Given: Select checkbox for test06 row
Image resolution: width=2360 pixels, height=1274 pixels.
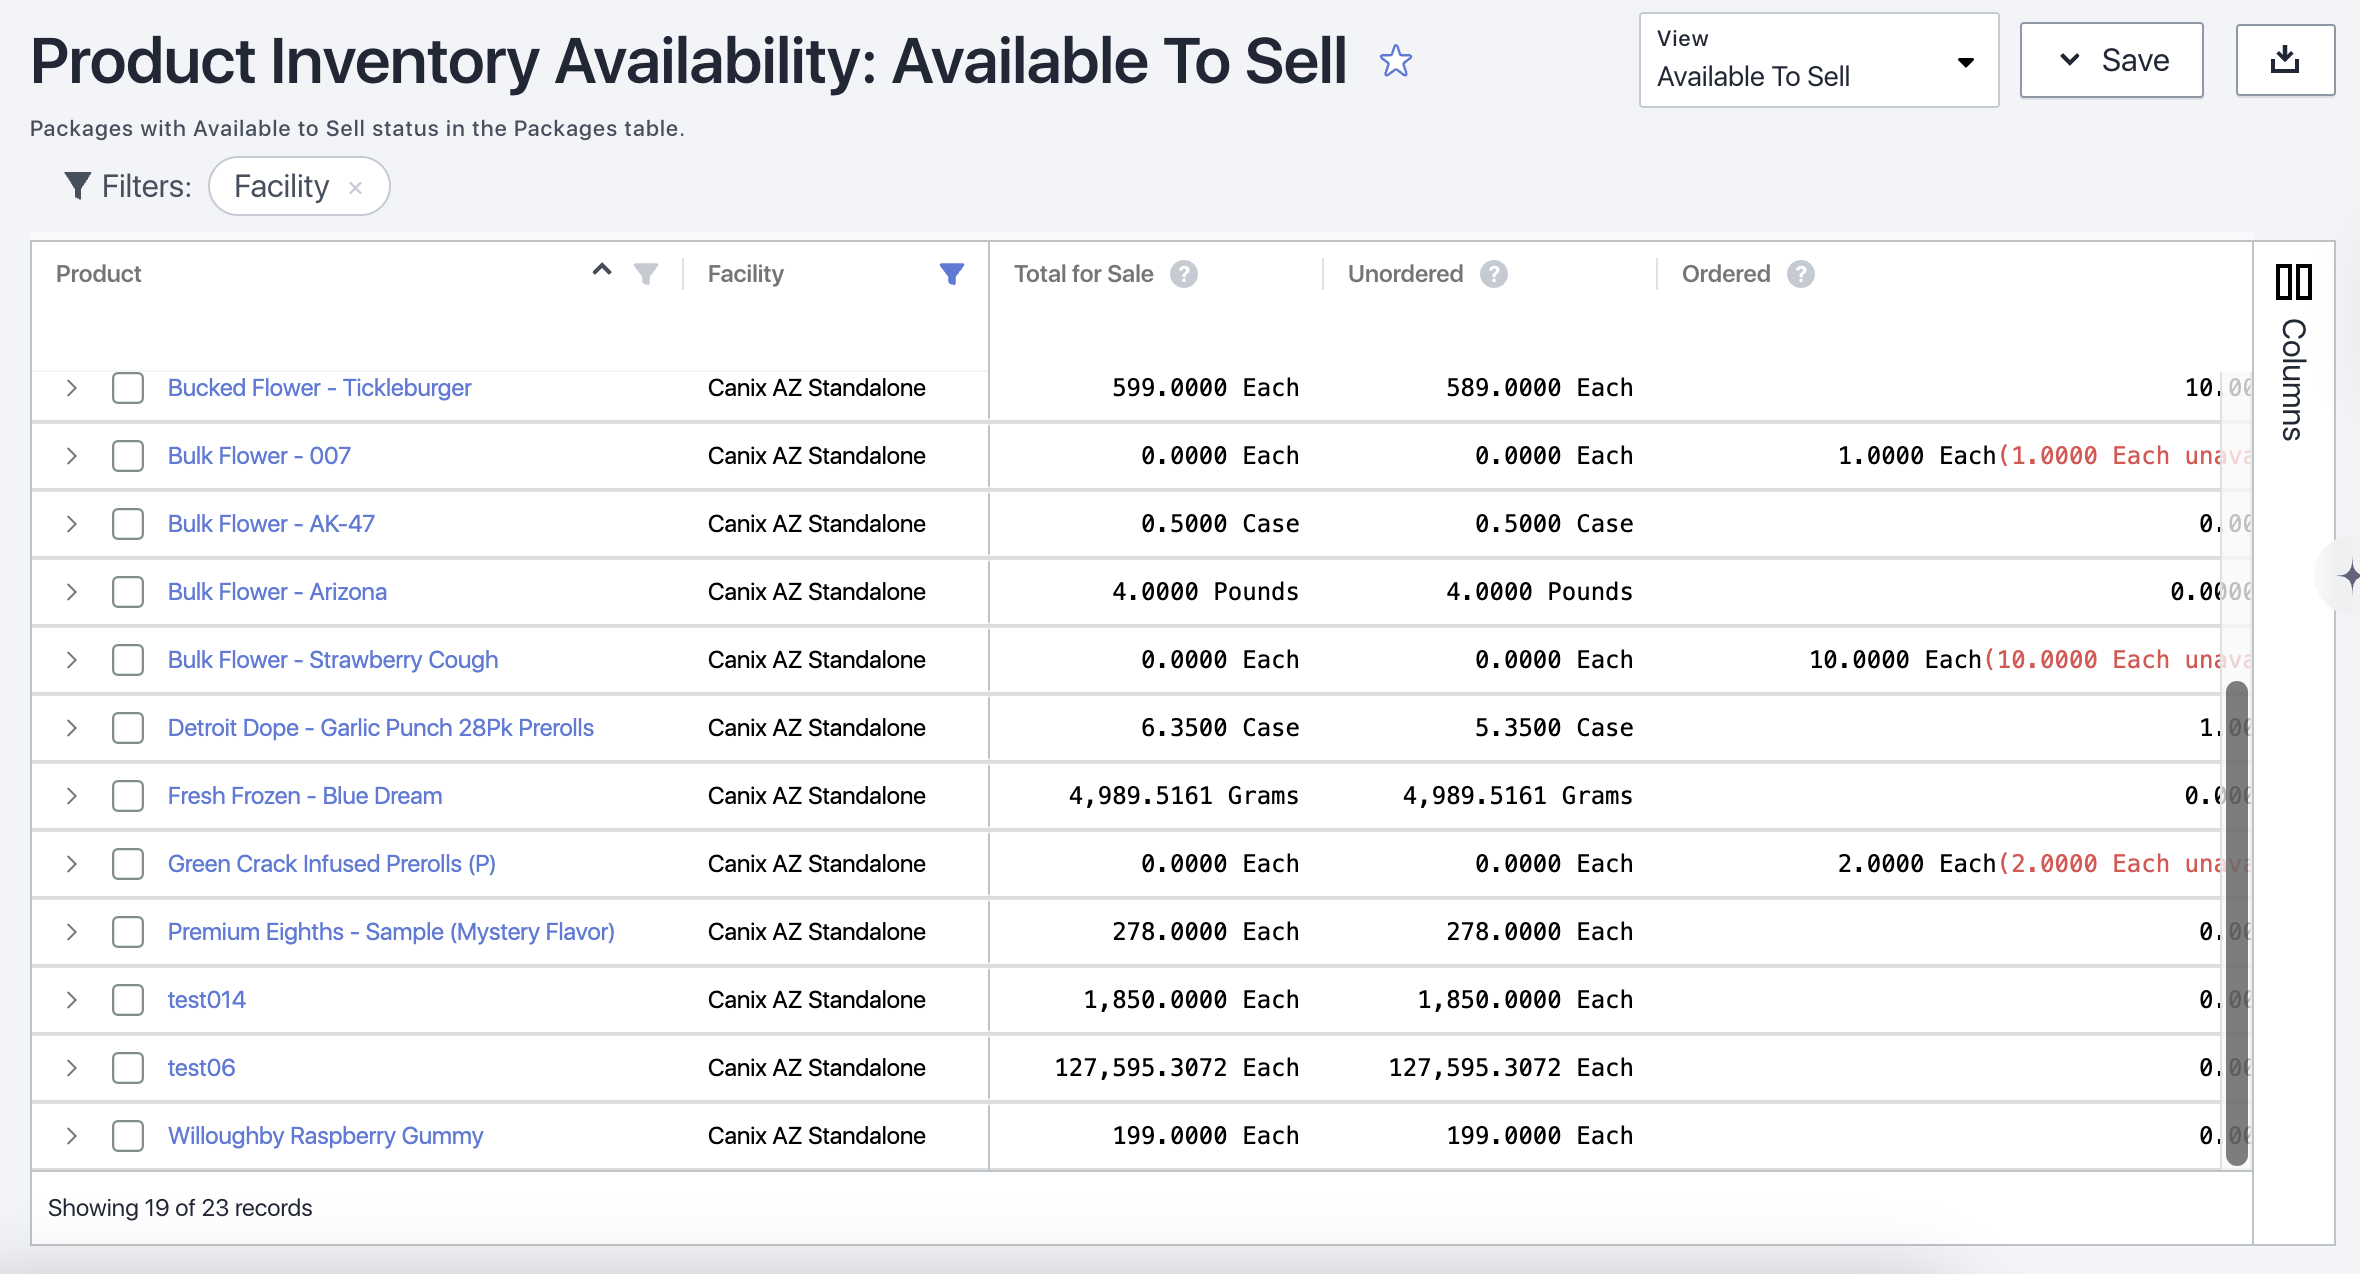Looking at the screenshot, I should click(x=128, y=1068).
